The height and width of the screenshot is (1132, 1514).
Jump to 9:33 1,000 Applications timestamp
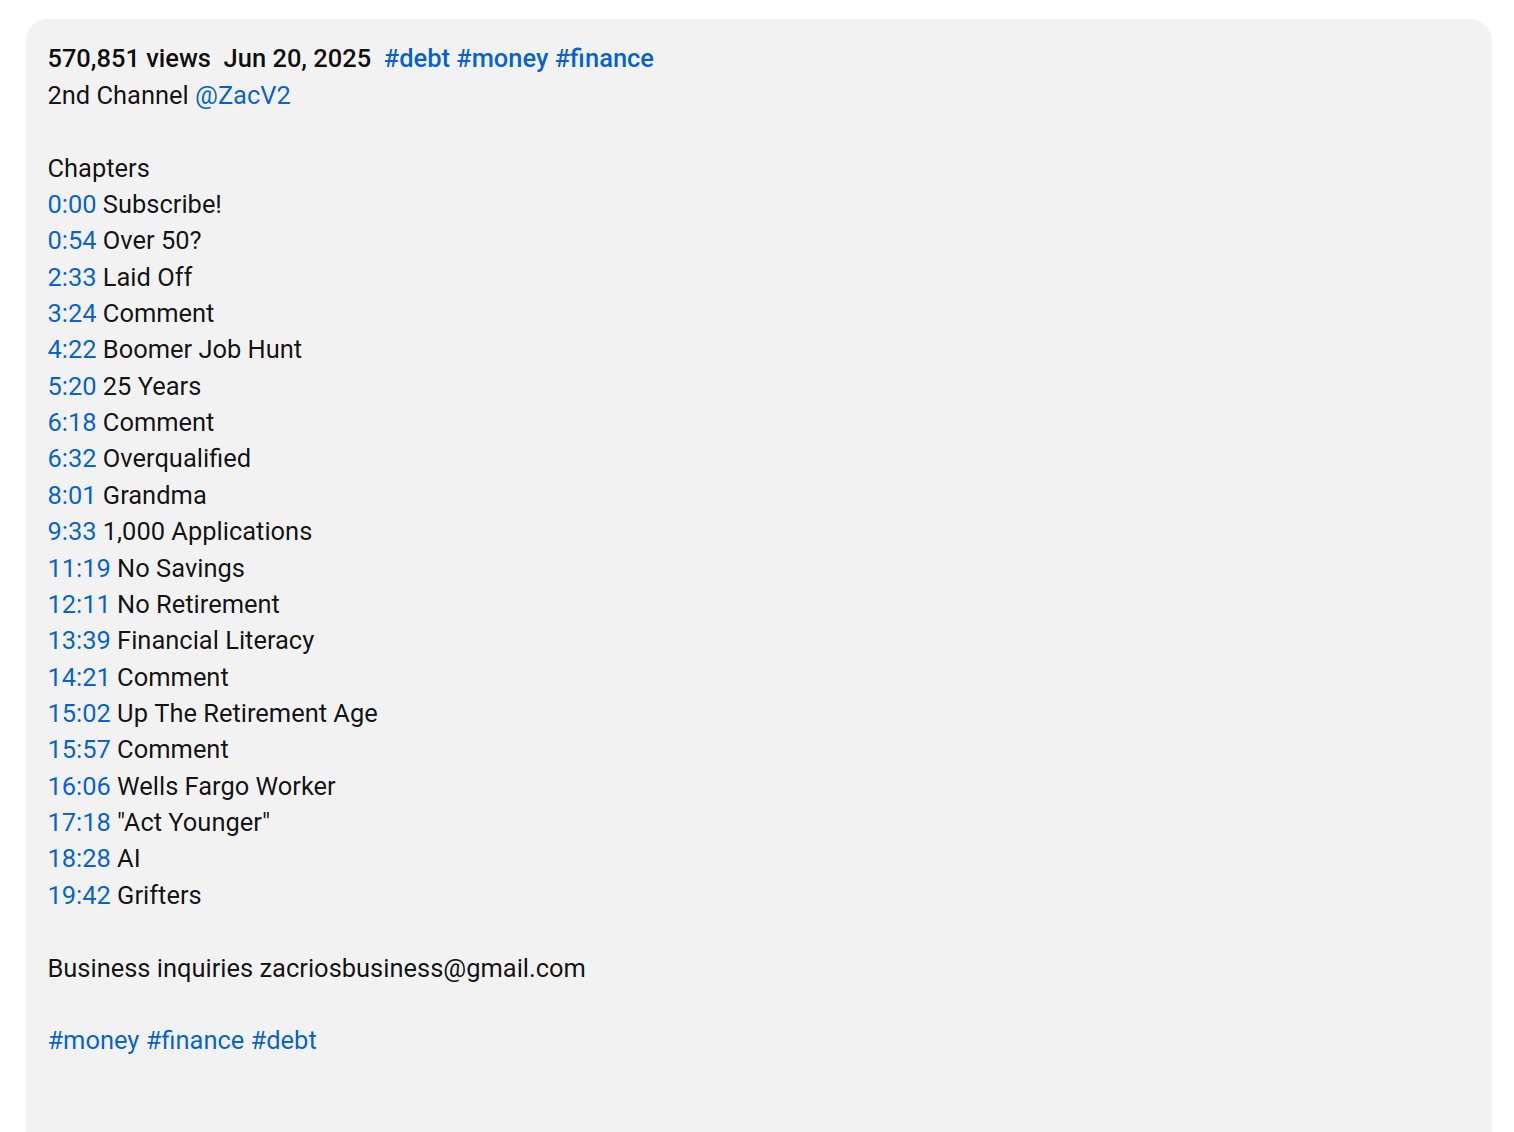pos(72,532)
